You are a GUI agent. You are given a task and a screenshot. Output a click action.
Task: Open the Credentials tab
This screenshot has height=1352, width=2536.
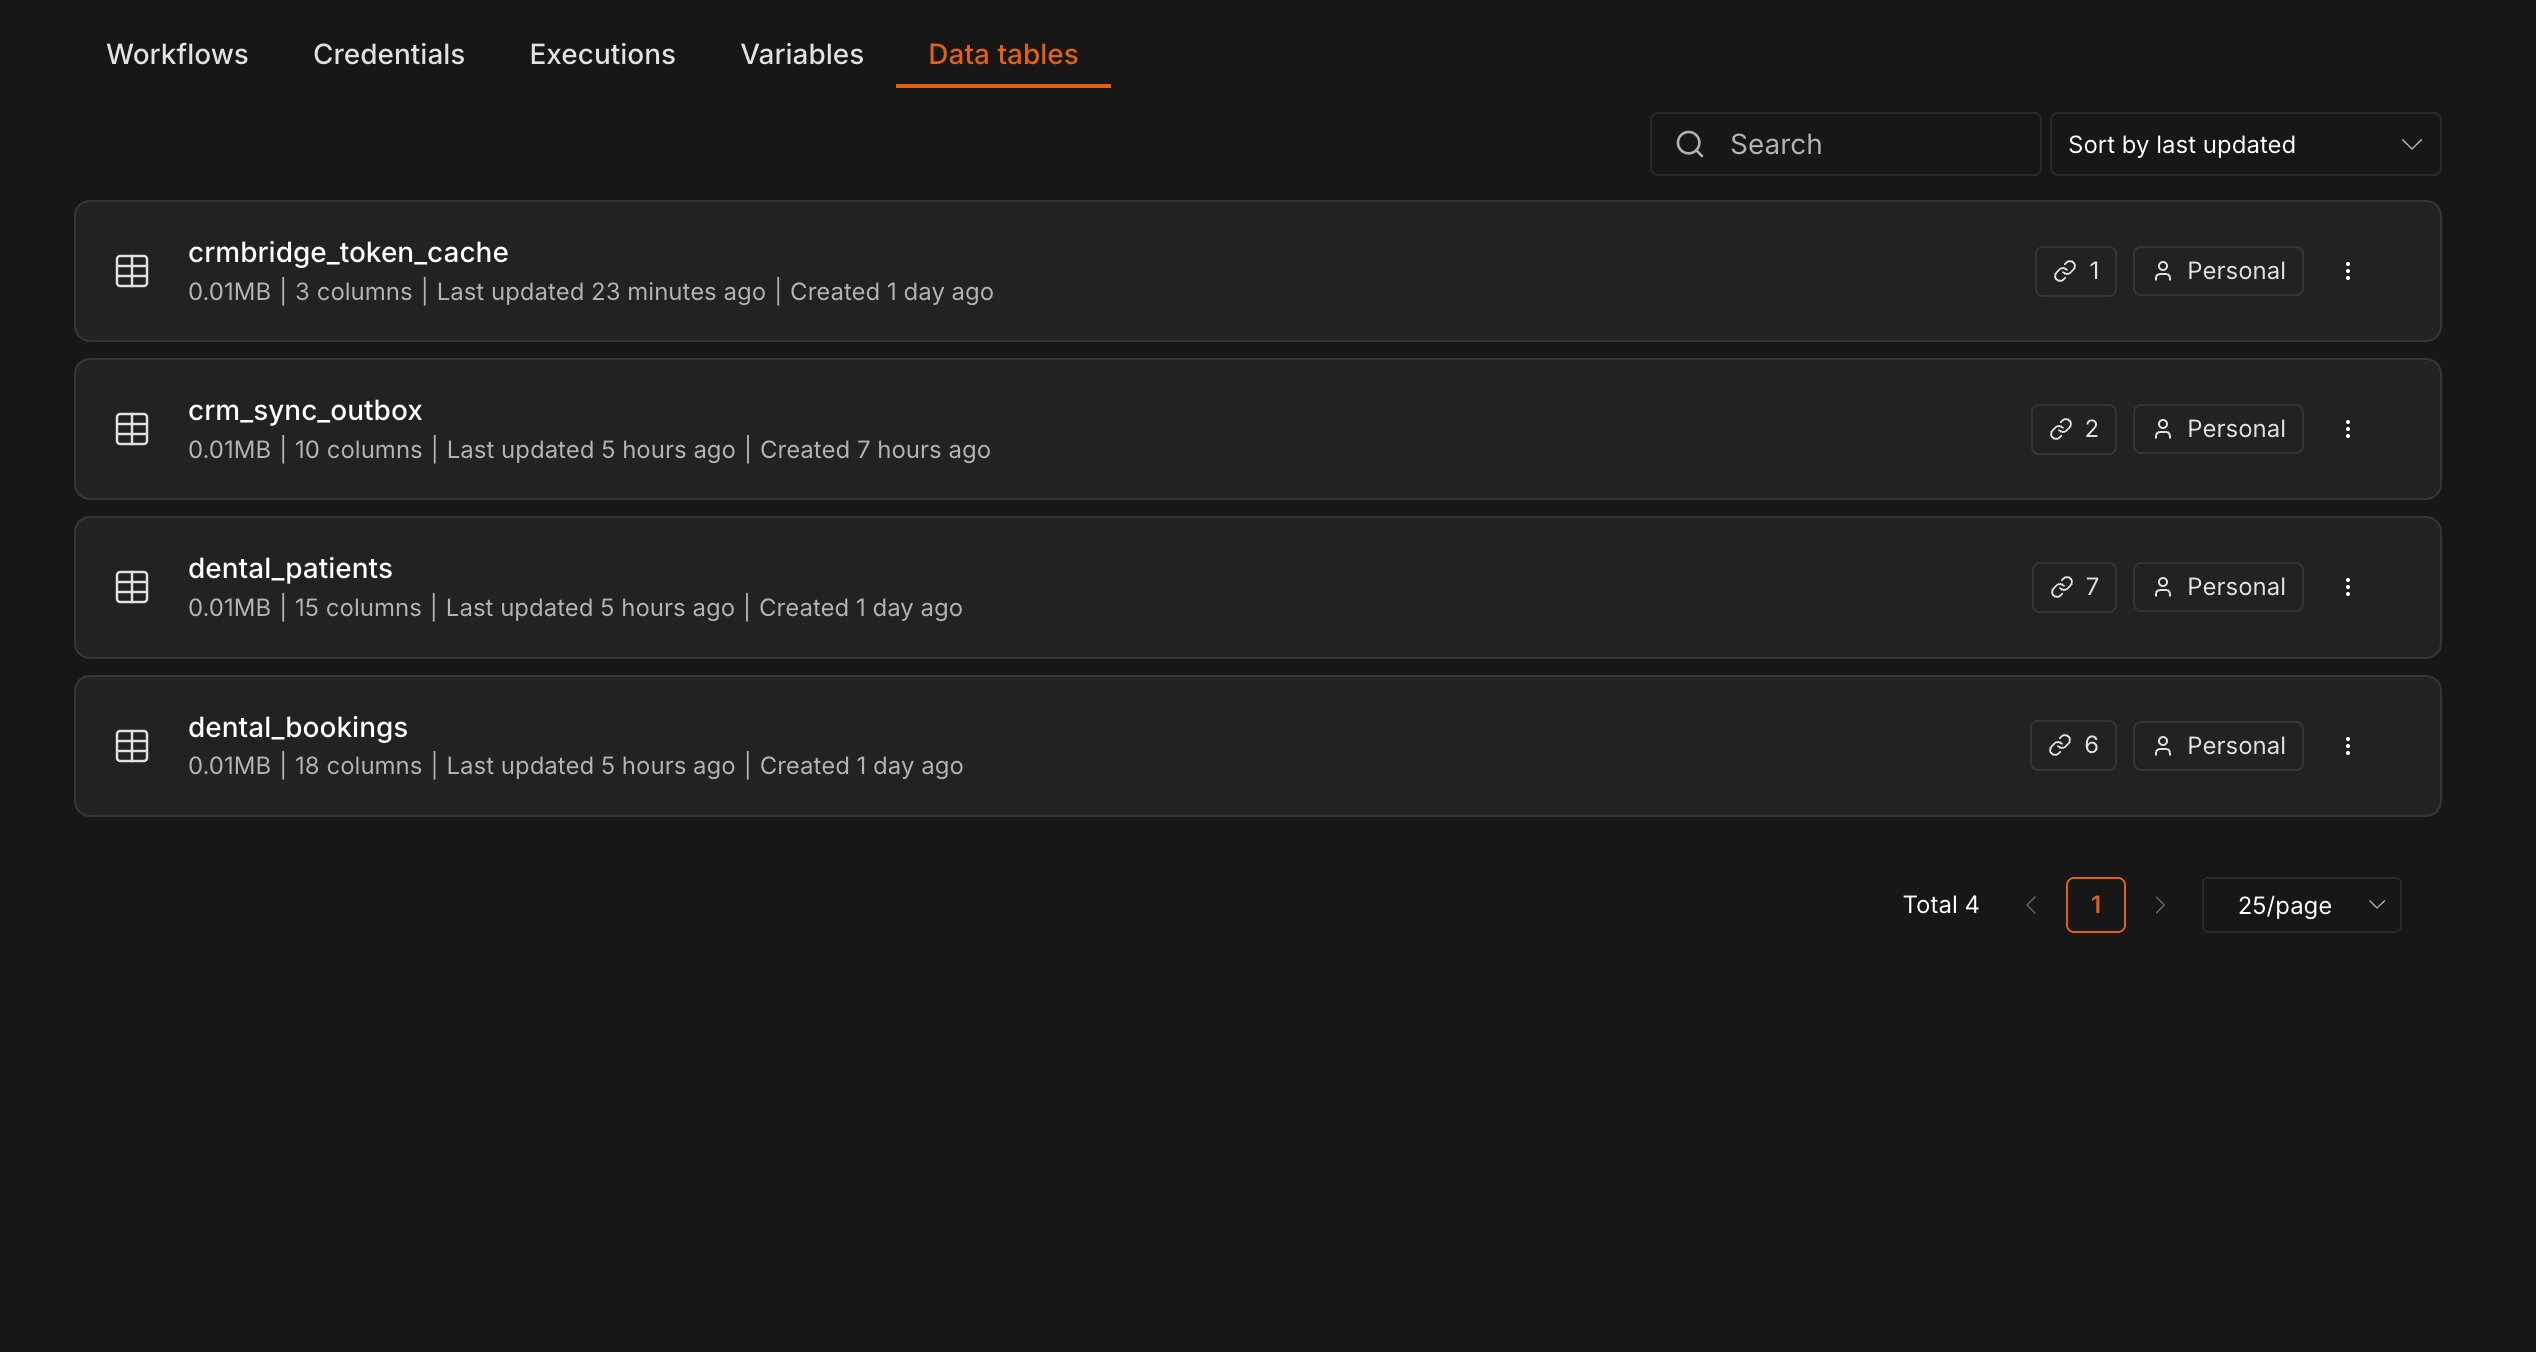pos(388,54)
